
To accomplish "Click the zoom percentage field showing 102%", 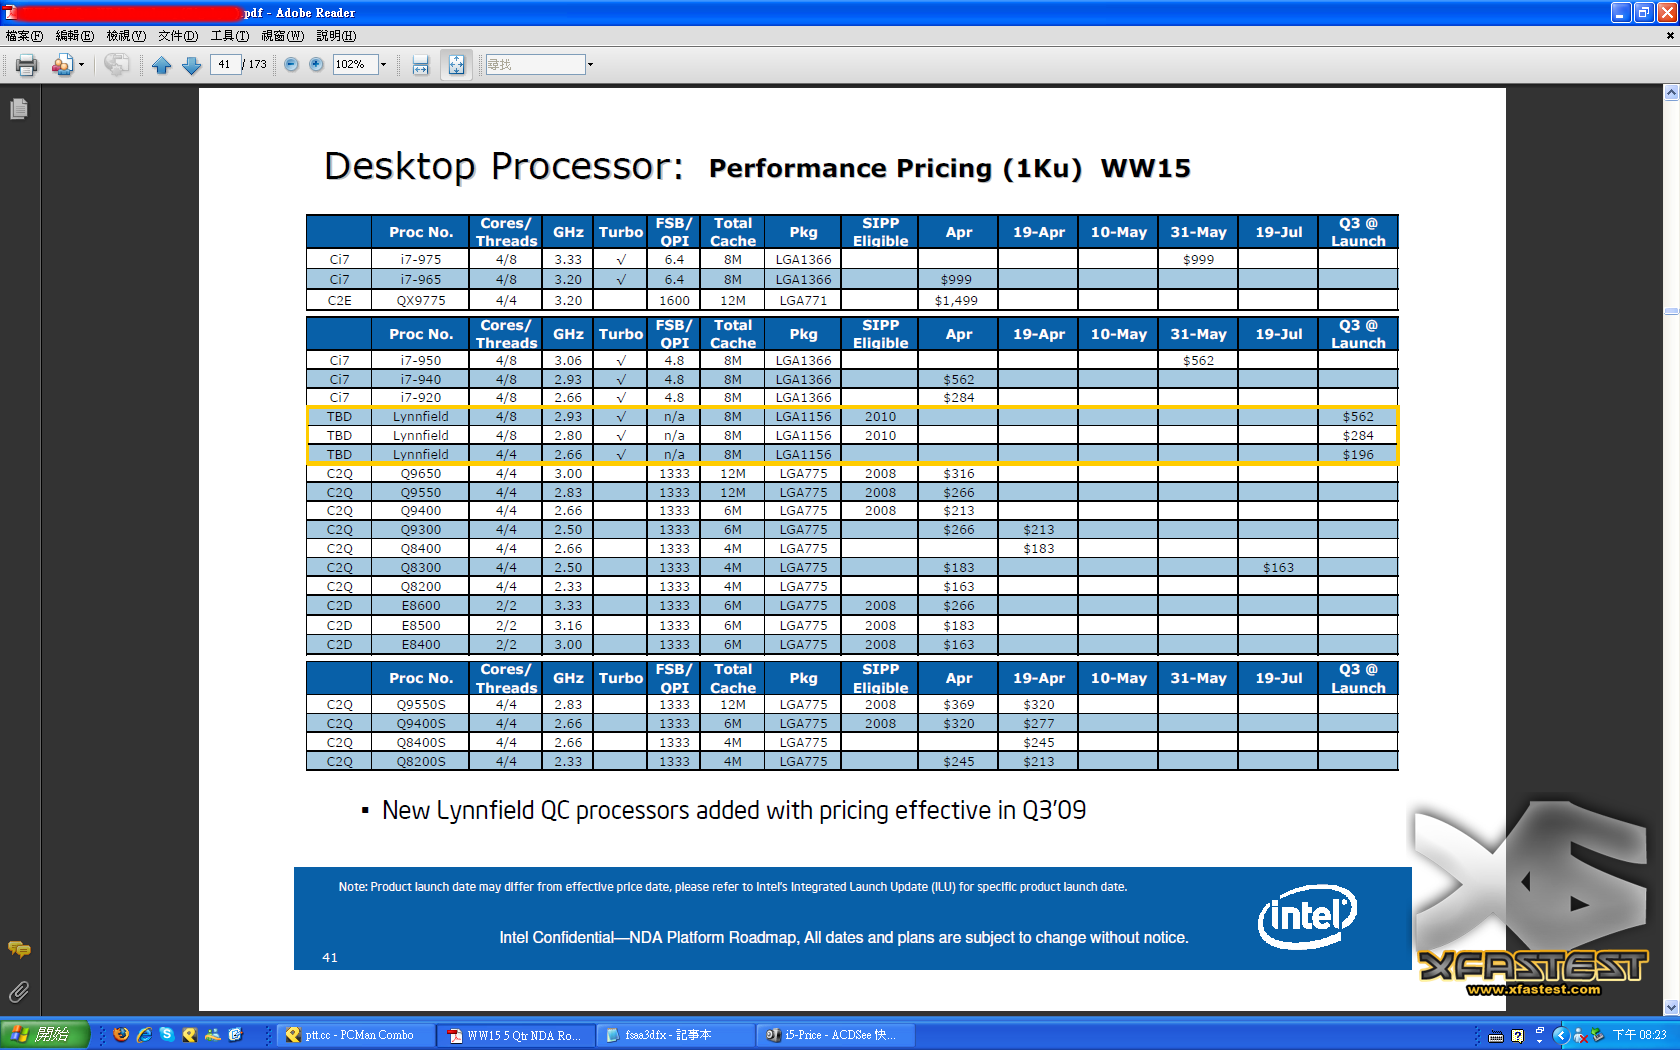I will point(355,64).
